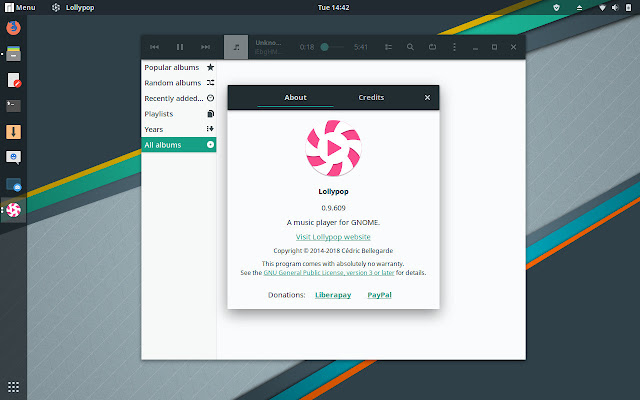
Task: Open the eject removable-drive tray icon
Action: click(579, 7)
